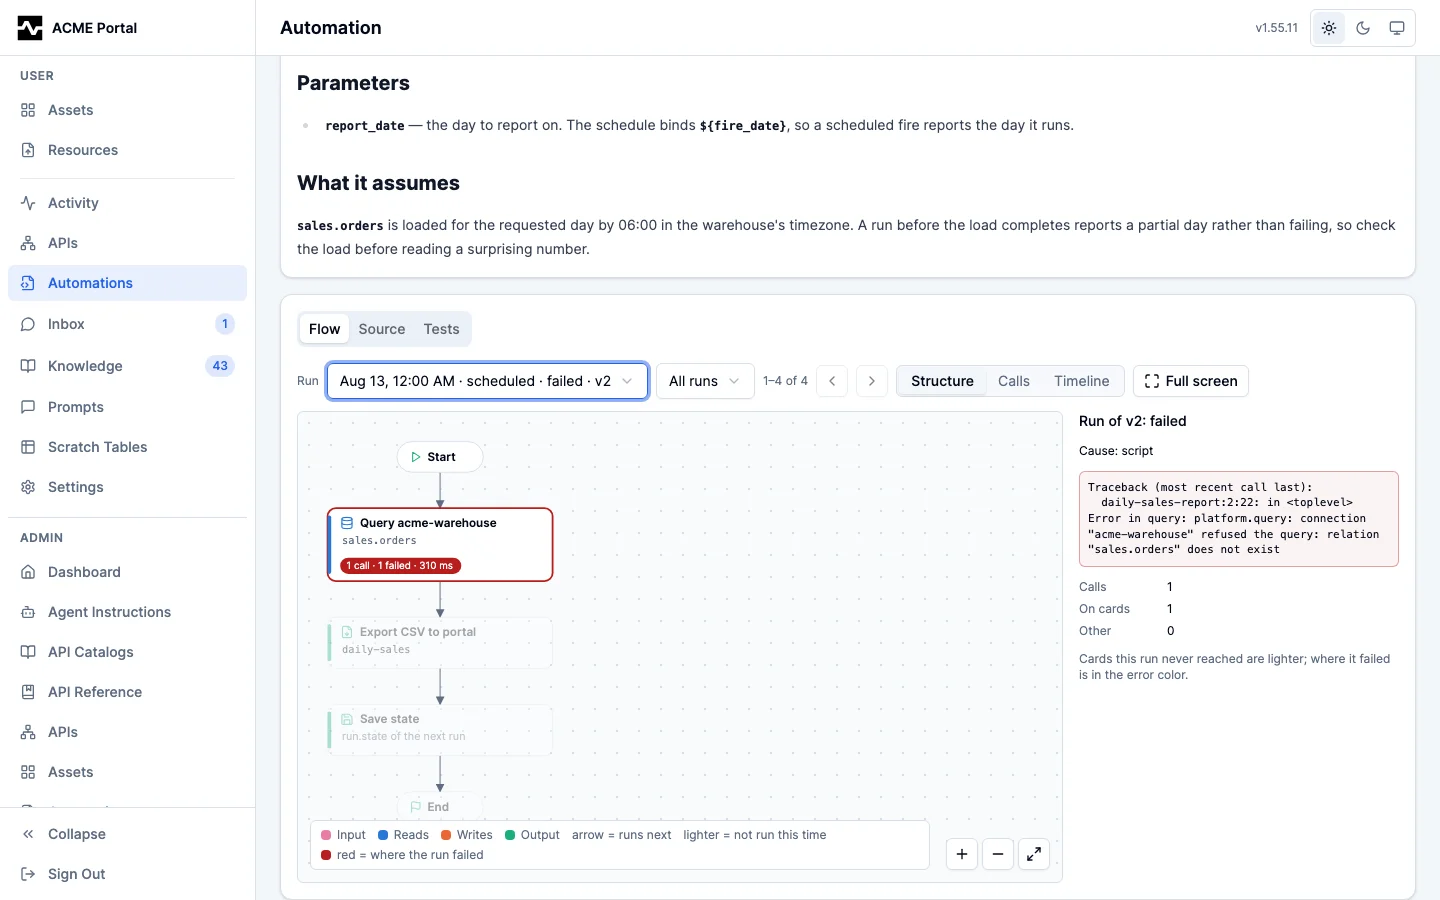Switch to dark theme moon icon
1440x900 pixels.
point(1363,28)
